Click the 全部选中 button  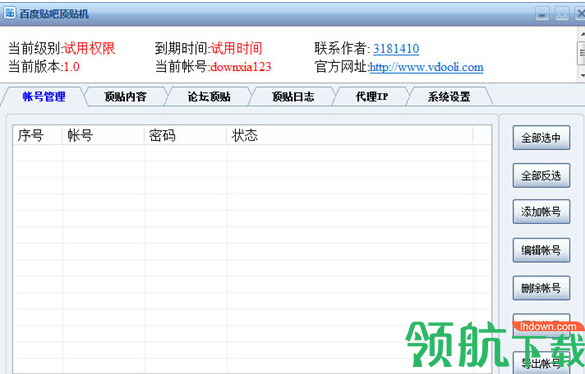[x=541, y=138]
